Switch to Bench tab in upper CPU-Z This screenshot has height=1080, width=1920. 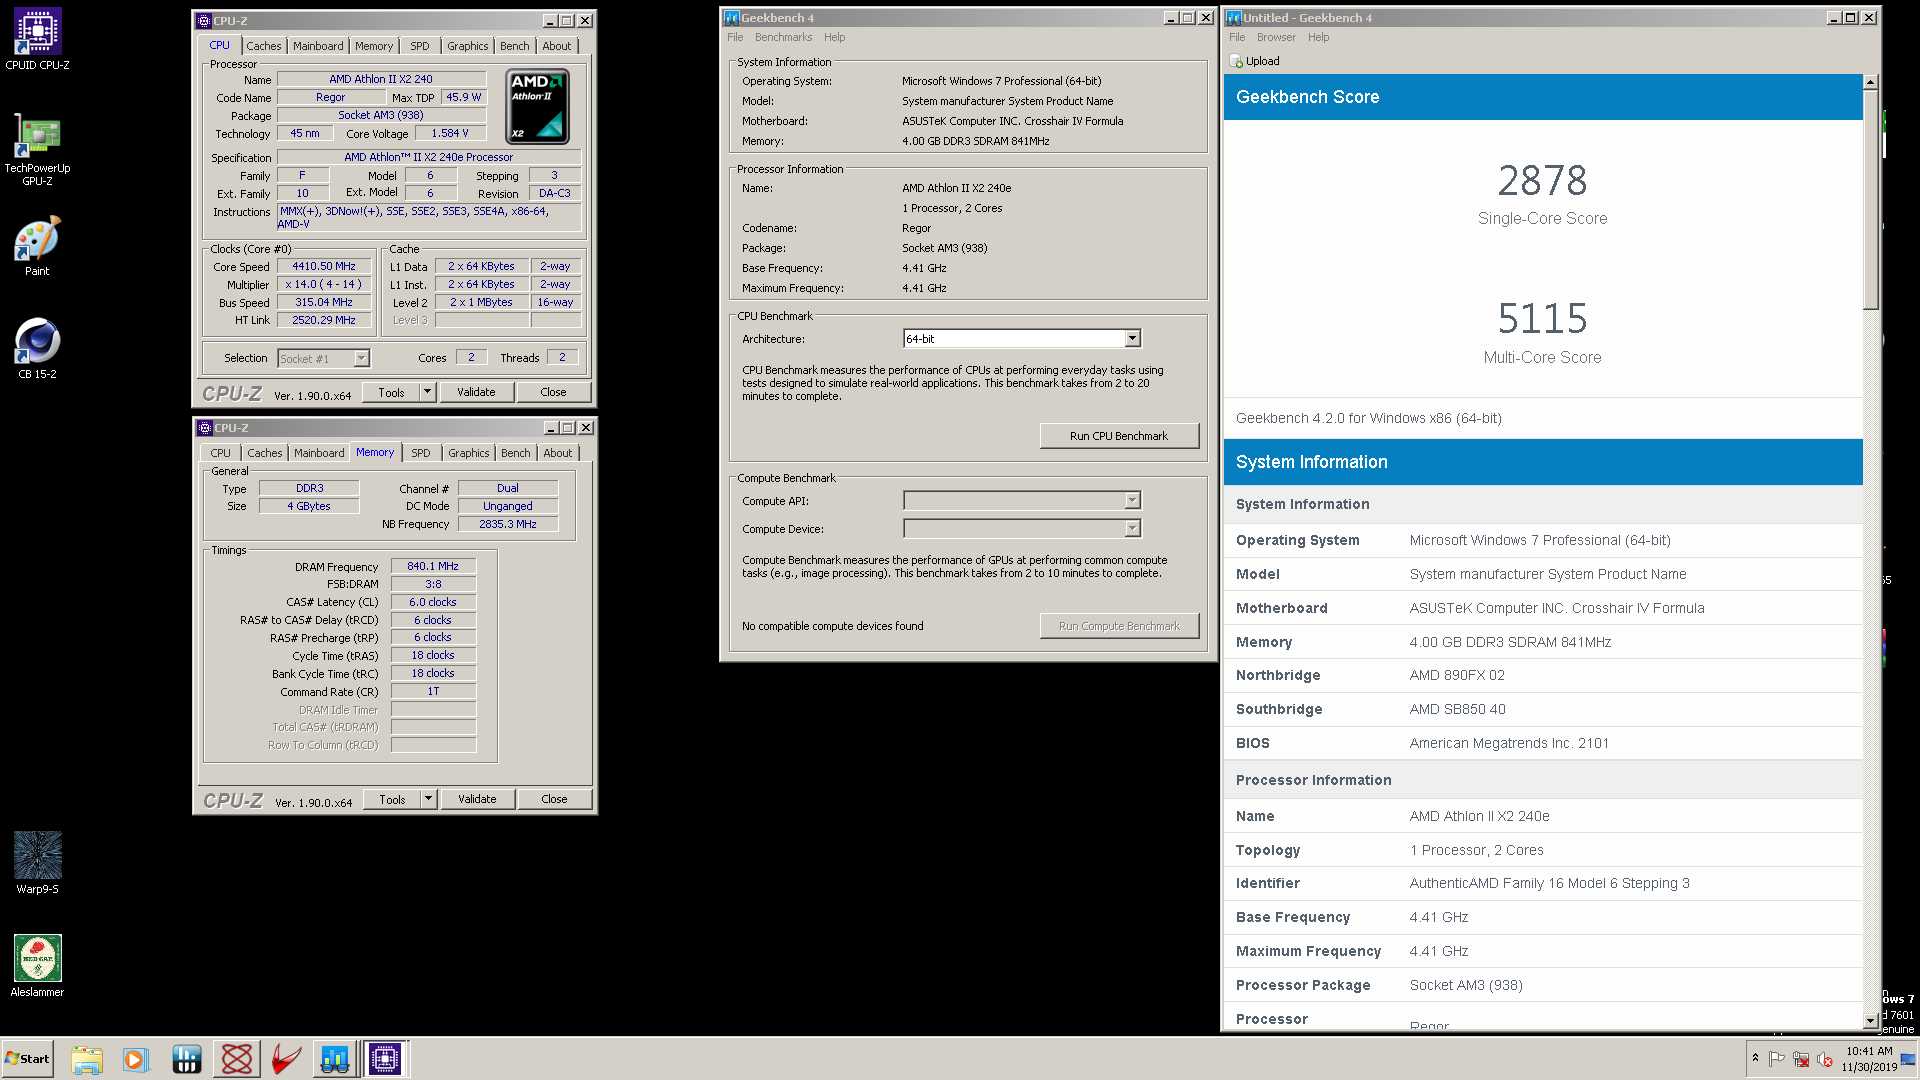(x=515, y=46)
